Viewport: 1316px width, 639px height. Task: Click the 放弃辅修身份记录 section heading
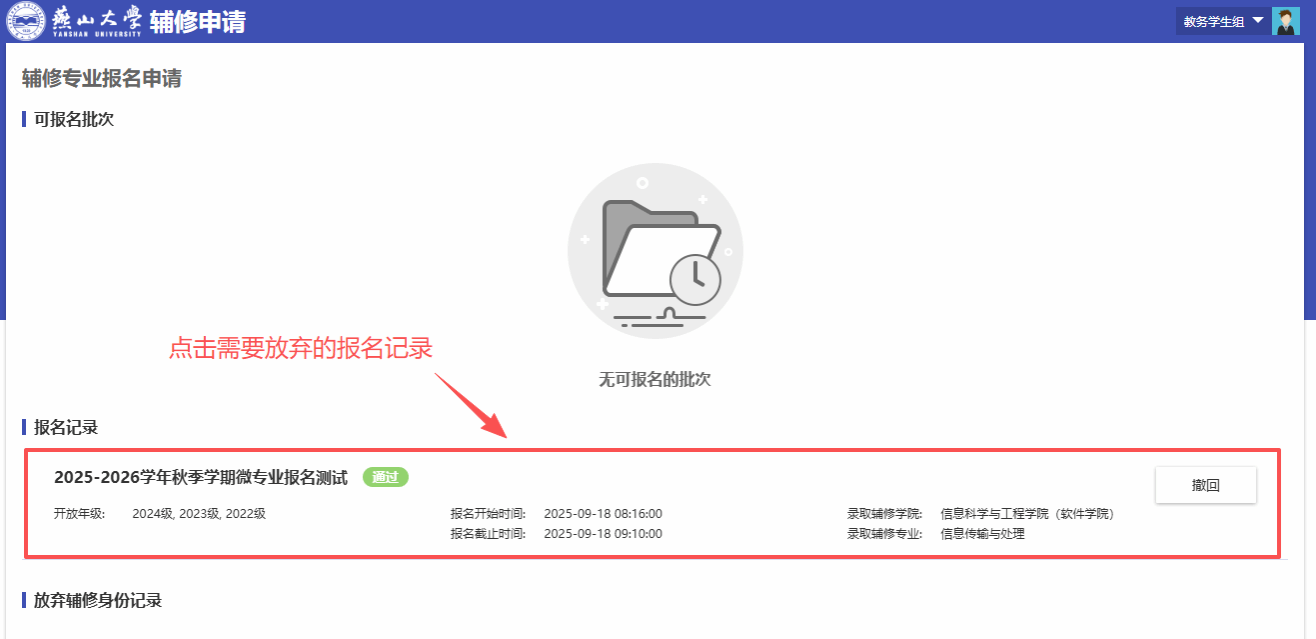(x=97, y=600)
